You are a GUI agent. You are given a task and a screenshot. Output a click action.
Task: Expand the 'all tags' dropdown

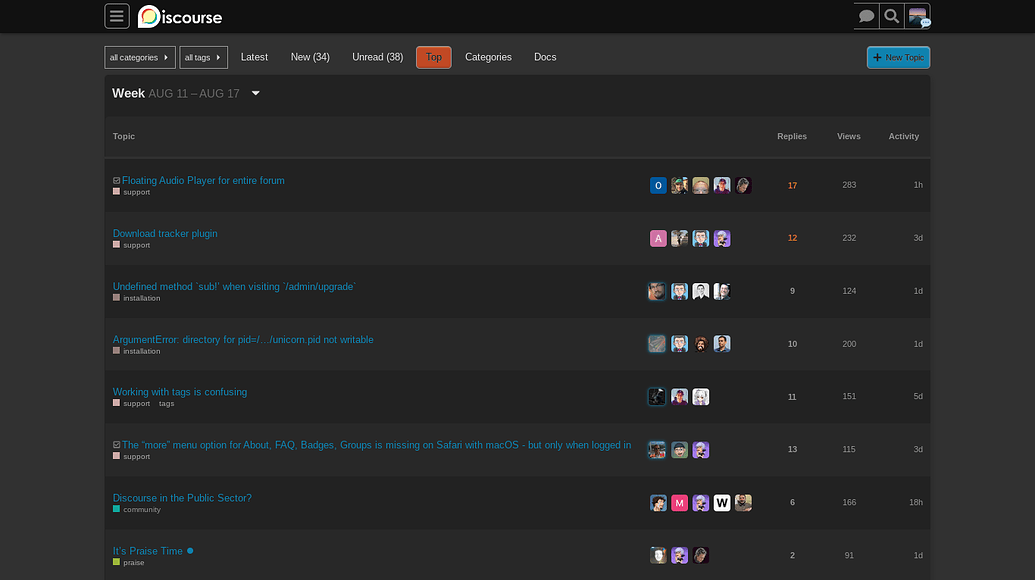click(203, 58)
